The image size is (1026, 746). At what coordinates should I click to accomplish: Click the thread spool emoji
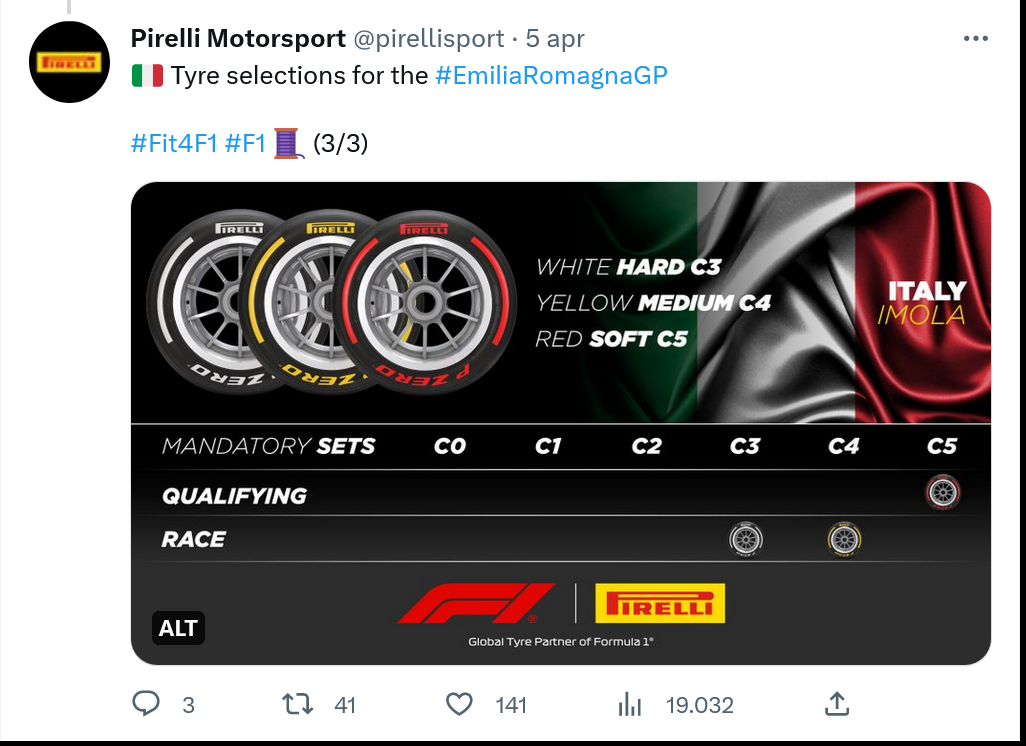(x=288, y=143)
